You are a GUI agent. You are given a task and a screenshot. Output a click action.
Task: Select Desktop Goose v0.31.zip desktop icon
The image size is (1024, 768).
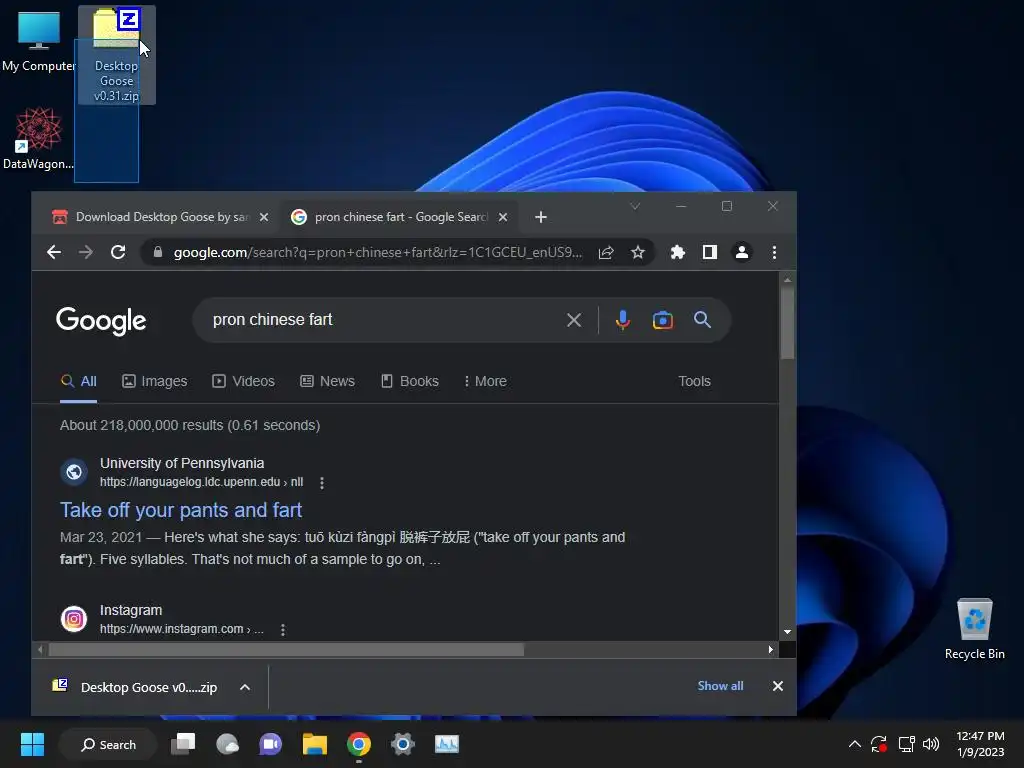pyautogui.click(x=117, y=55)
